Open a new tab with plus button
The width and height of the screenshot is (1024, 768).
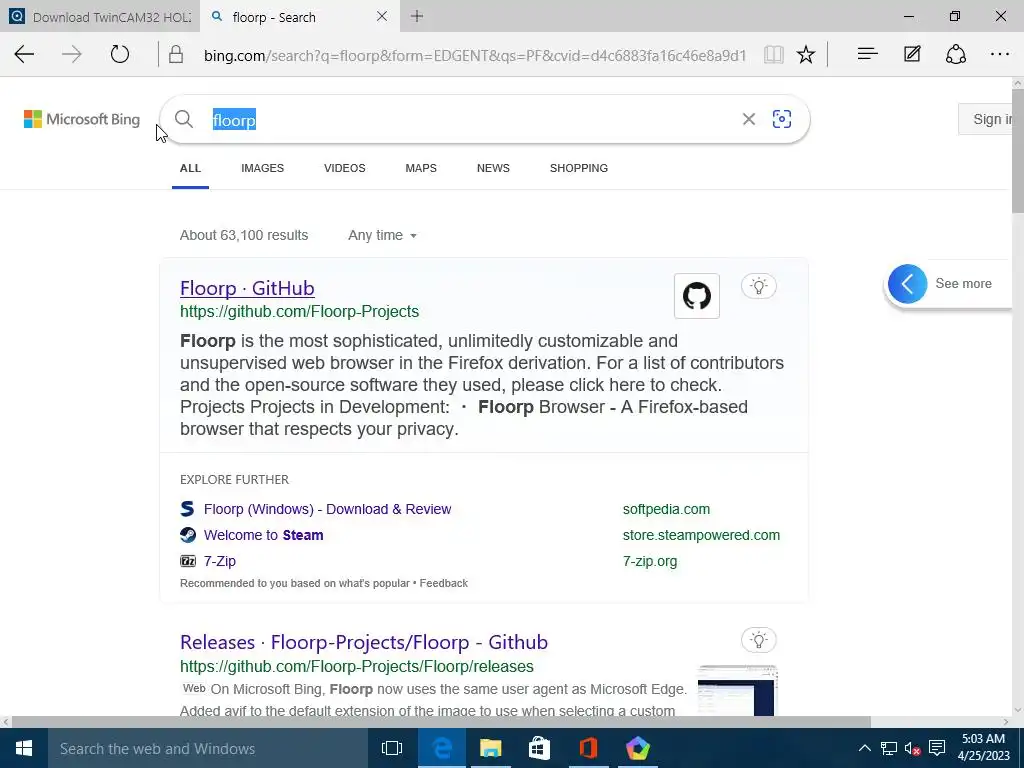click(x=417, y=16)
